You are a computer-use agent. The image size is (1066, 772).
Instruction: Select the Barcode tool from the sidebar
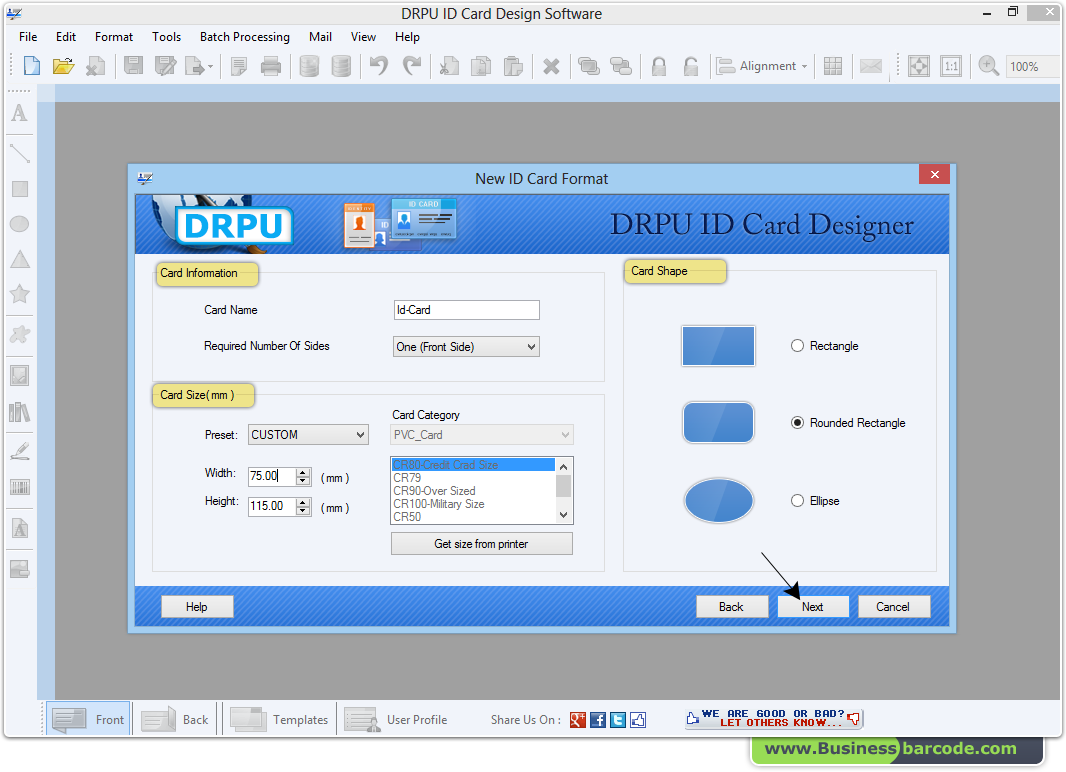click(x=18, y=487)
